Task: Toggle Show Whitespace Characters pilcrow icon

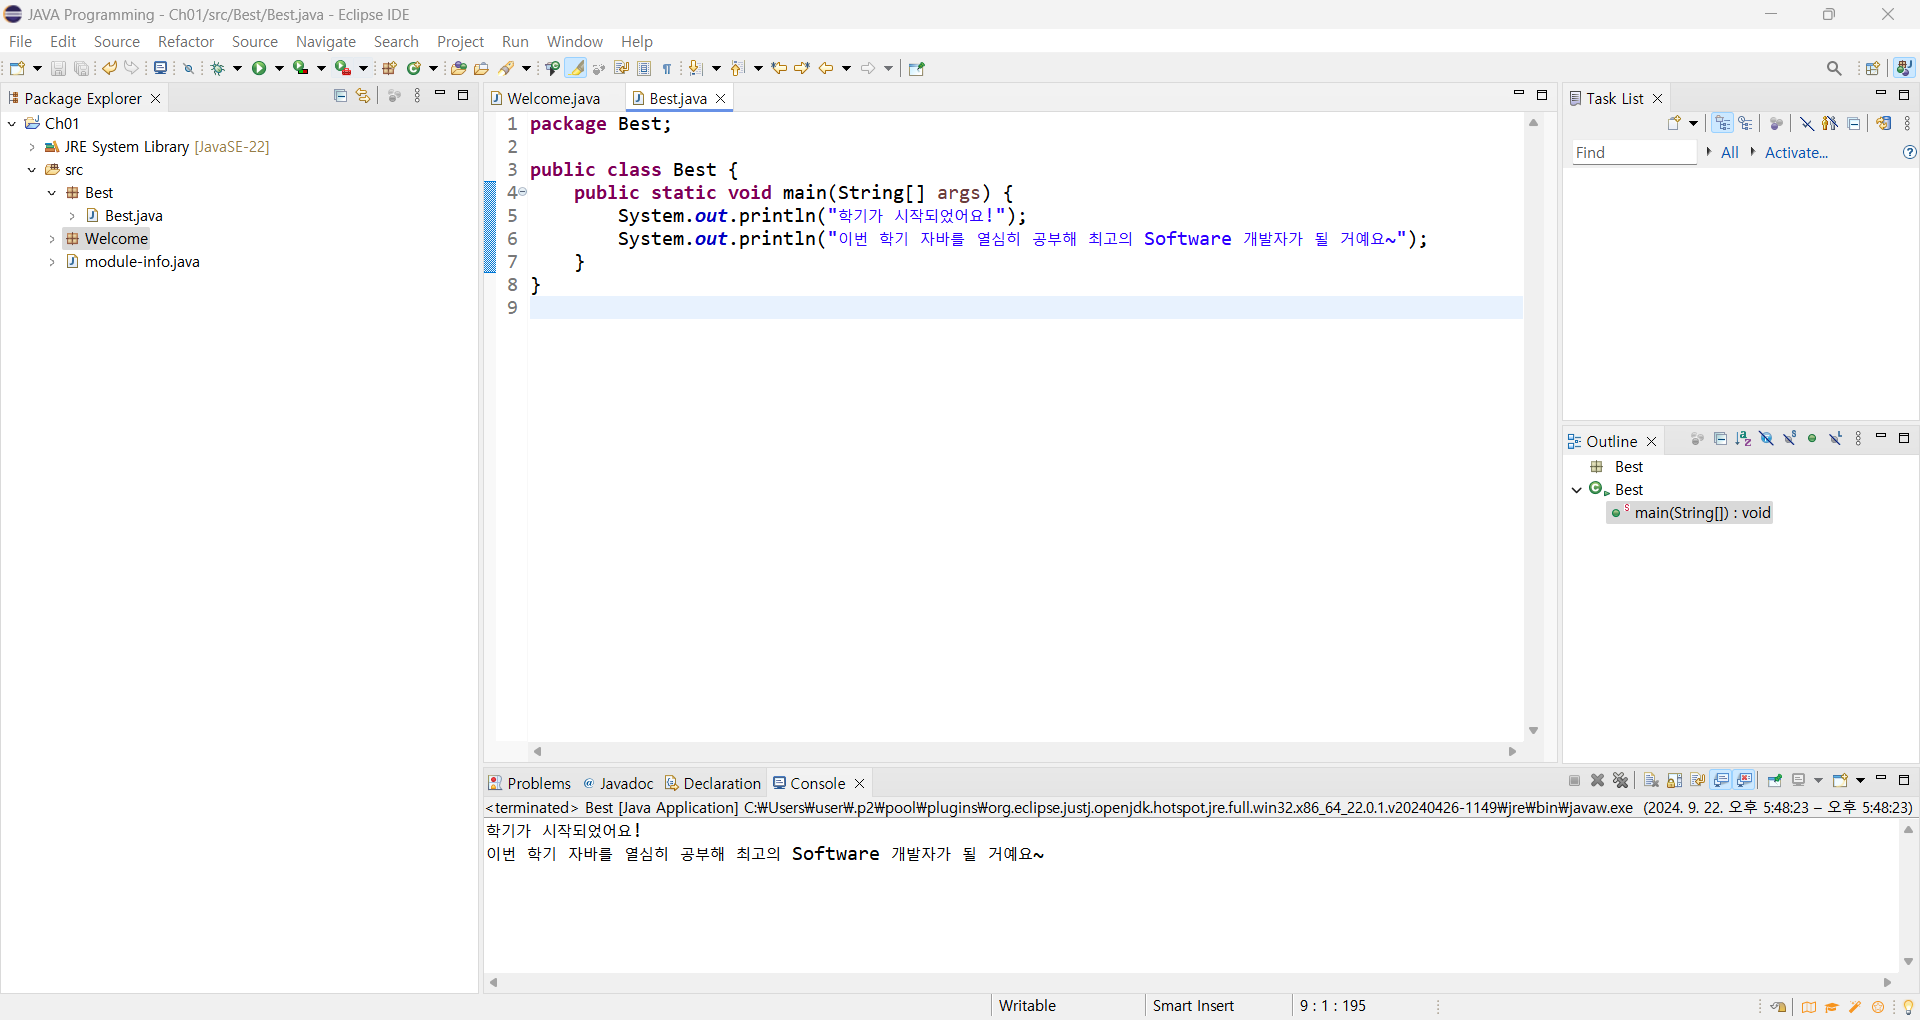Action: [x=667, y=68]
